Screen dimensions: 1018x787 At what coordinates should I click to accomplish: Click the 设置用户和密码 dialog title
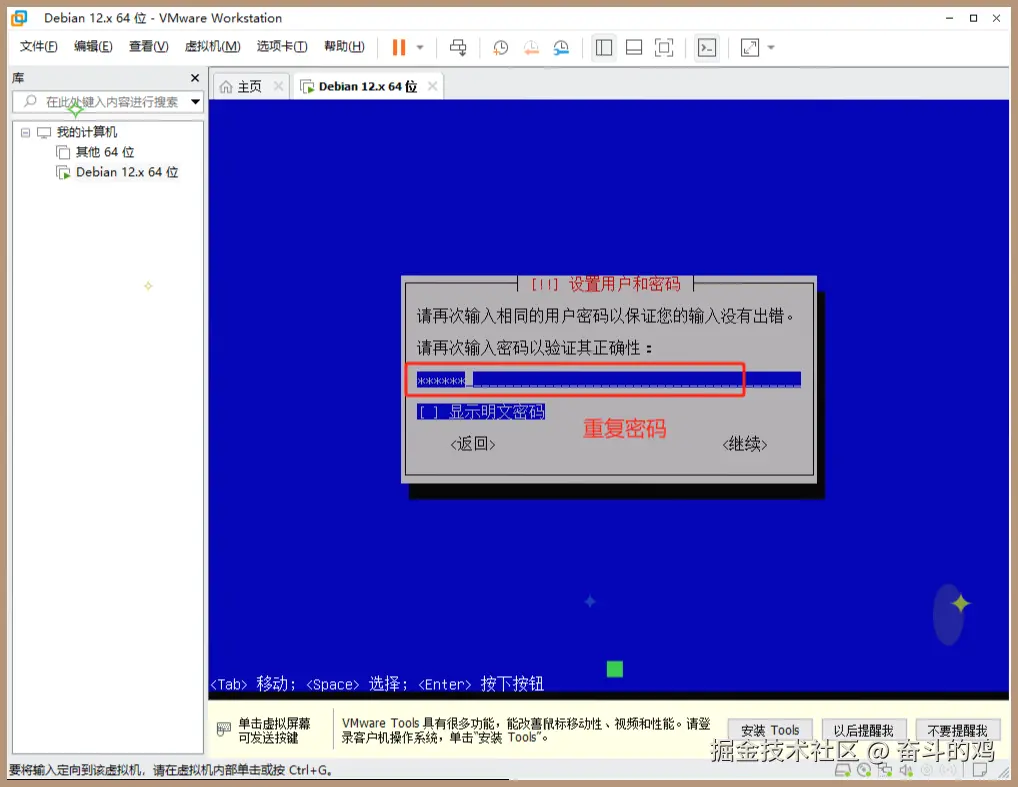(x=606, y=284)
